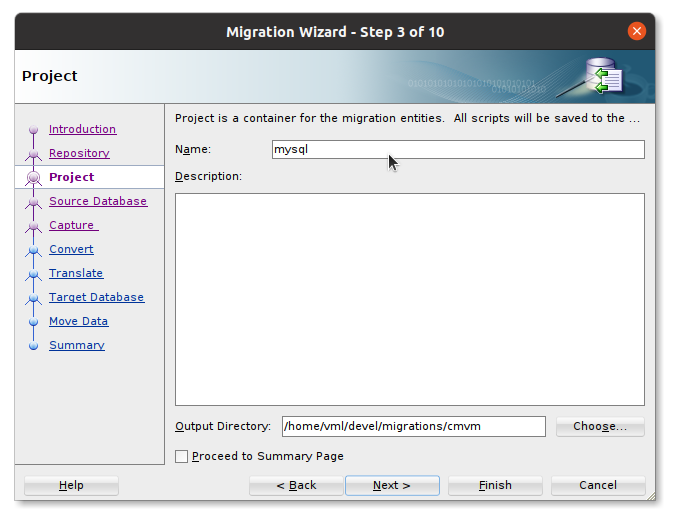This screenshot has width=674, height=519.
Task: Go to the Introduction step link
Action: pyautogui.click(x=82, y=129)
